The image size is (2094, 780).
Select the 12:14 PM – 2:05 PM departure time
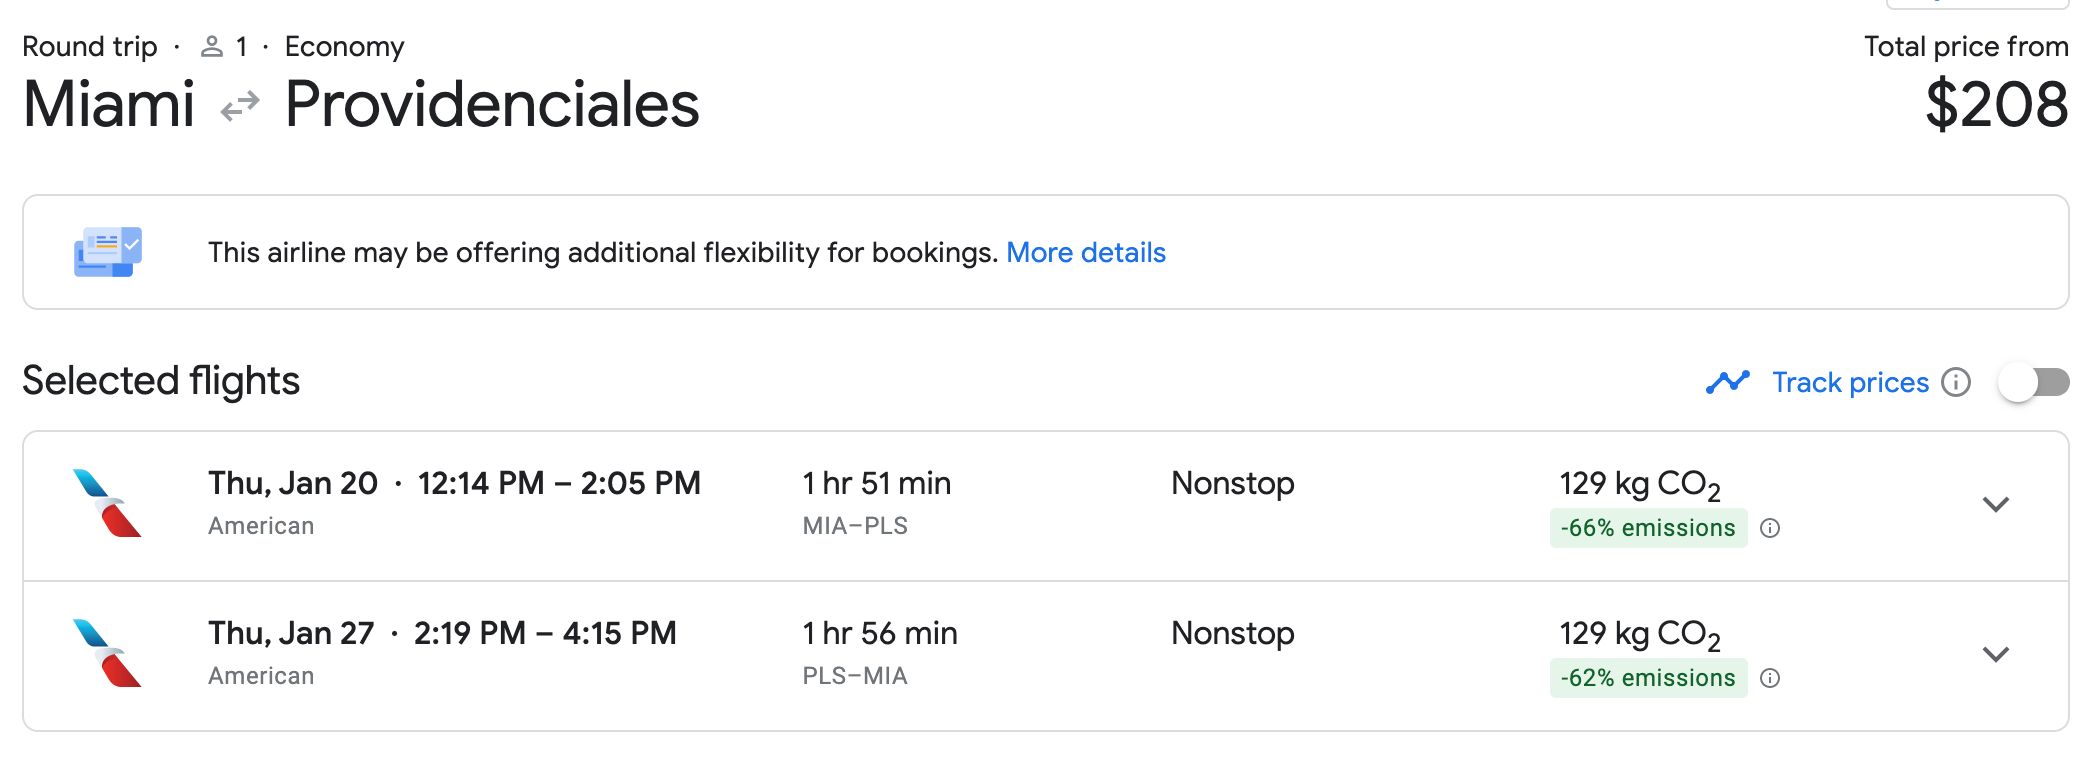[x=559, y=483]
